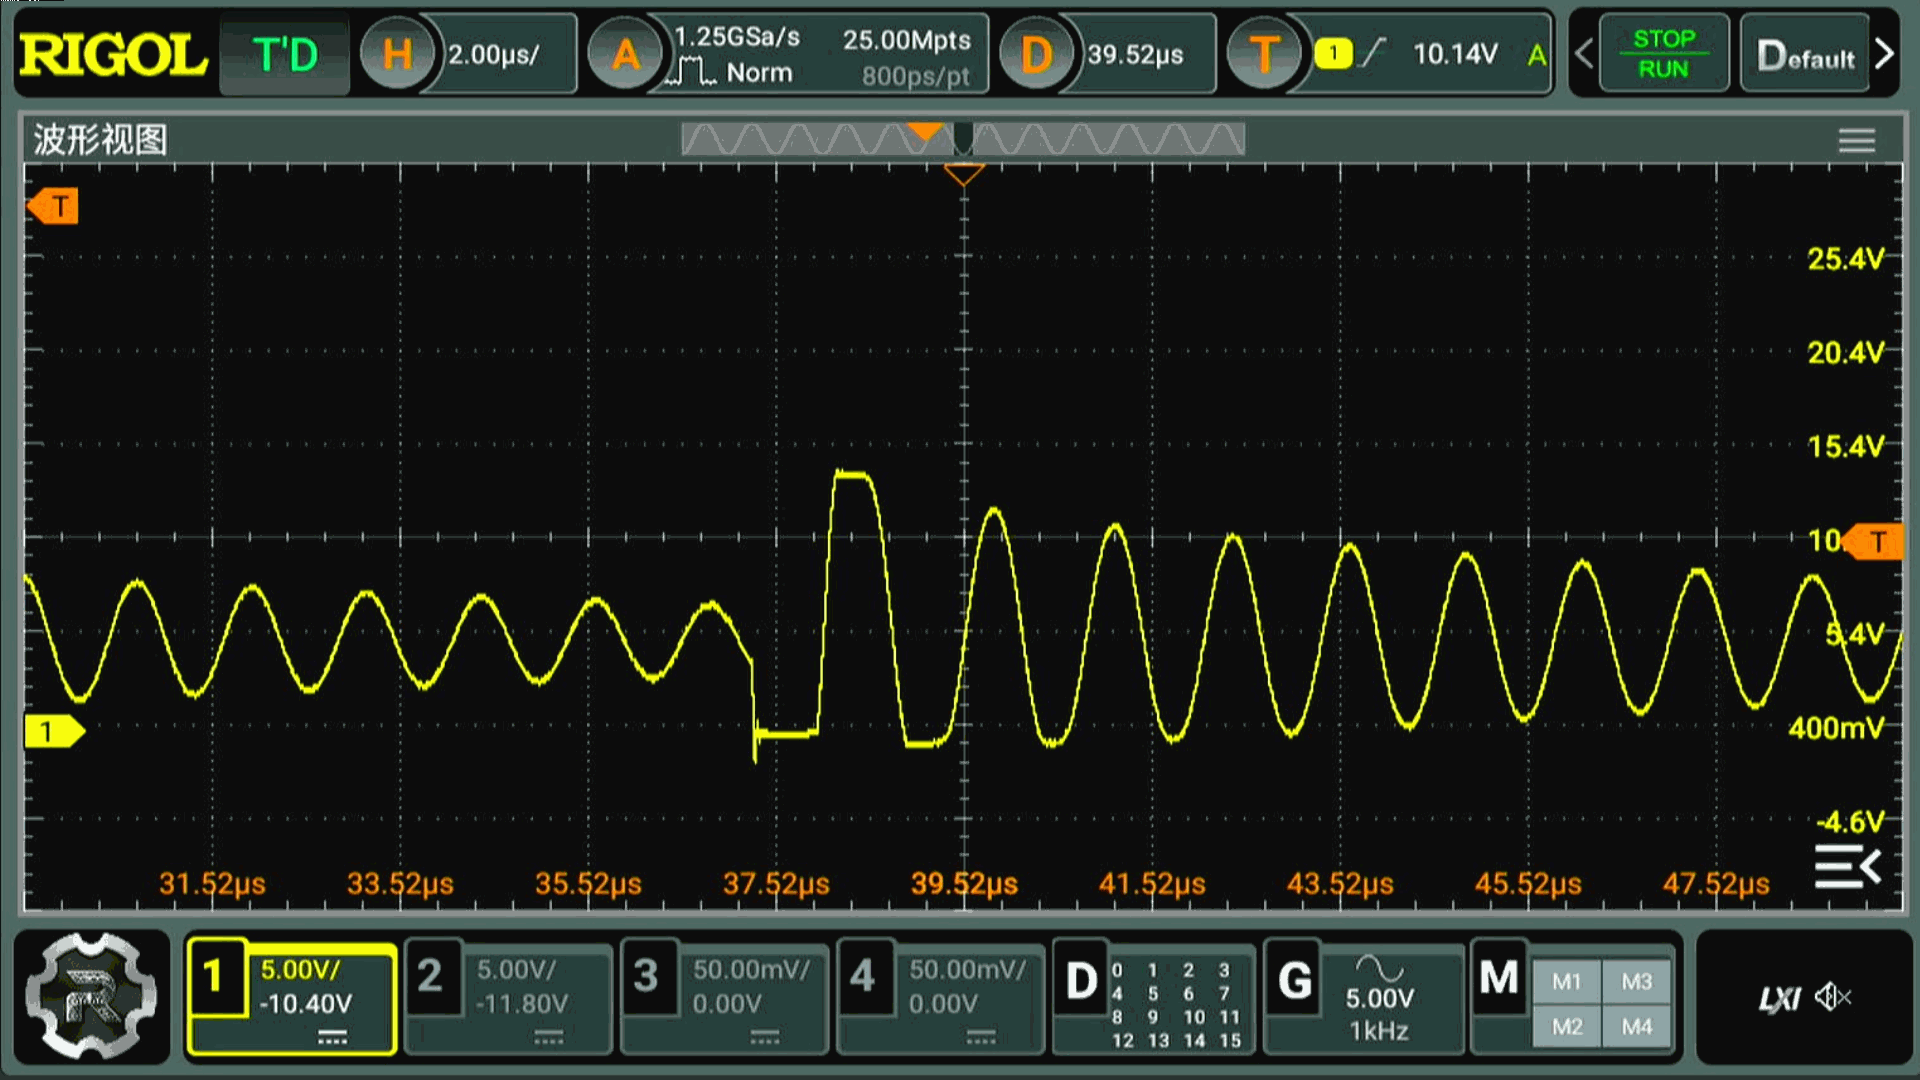This screenshot has height=1080, width=1920.
Task: Open the Rigol gear function menu icon
Action: click(x=91, y=996)
